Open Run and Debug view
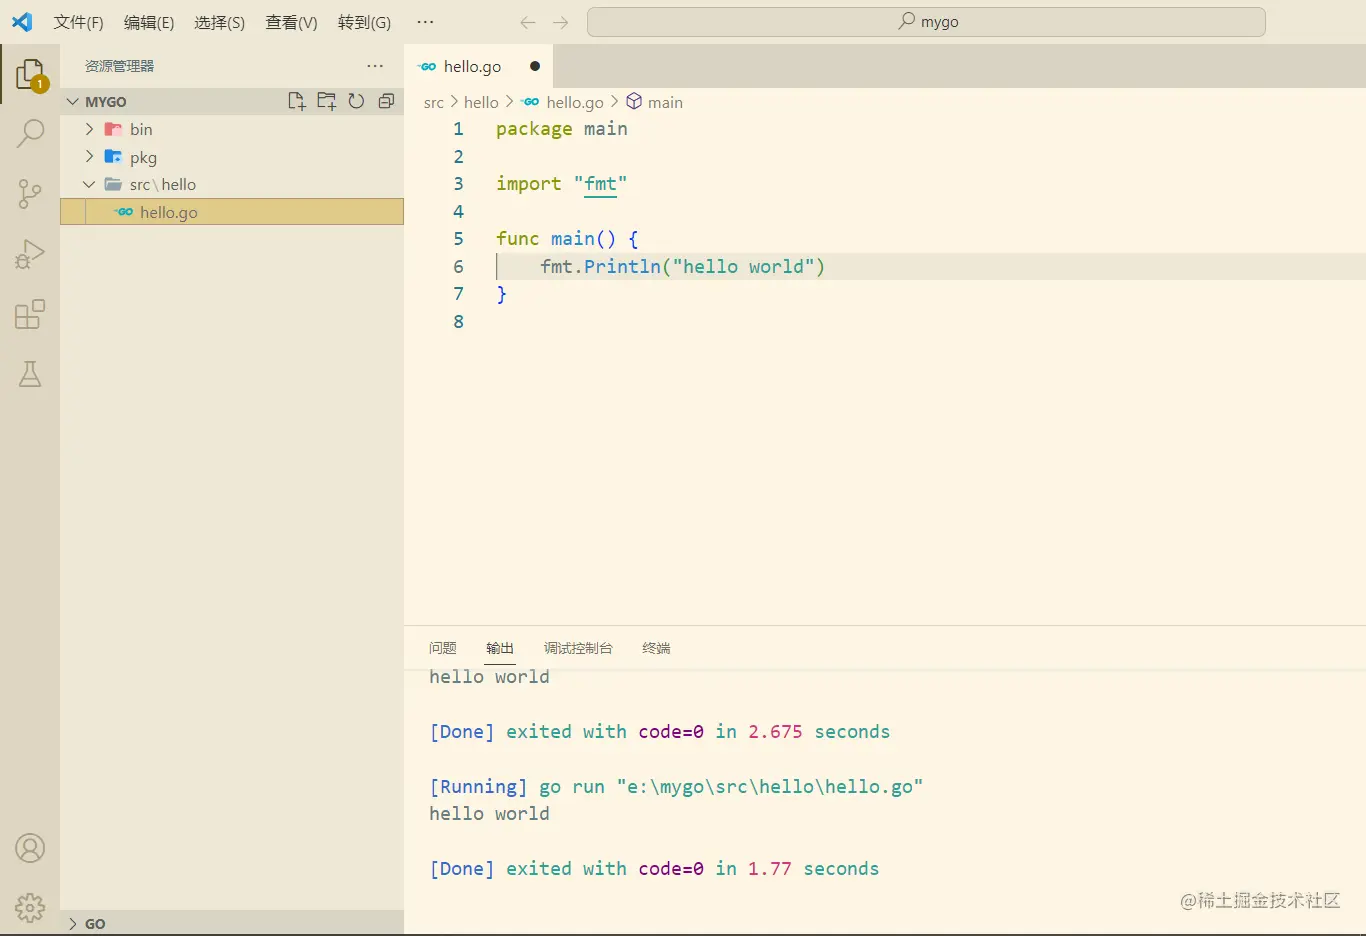The image size is (1366, 936). point(30,254)
